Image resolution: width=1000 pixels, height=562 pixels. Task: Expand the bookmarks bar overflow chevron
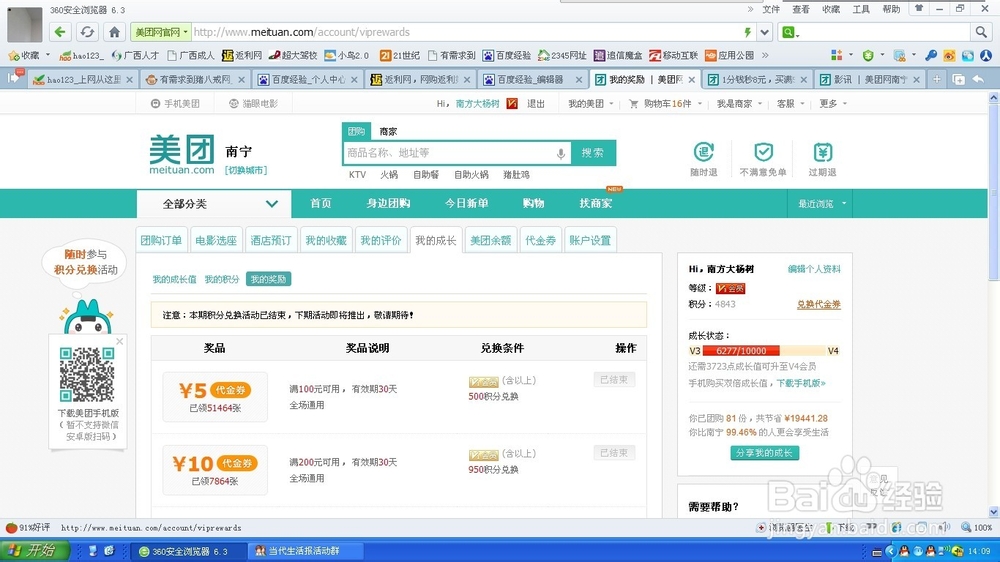(765, 55)
